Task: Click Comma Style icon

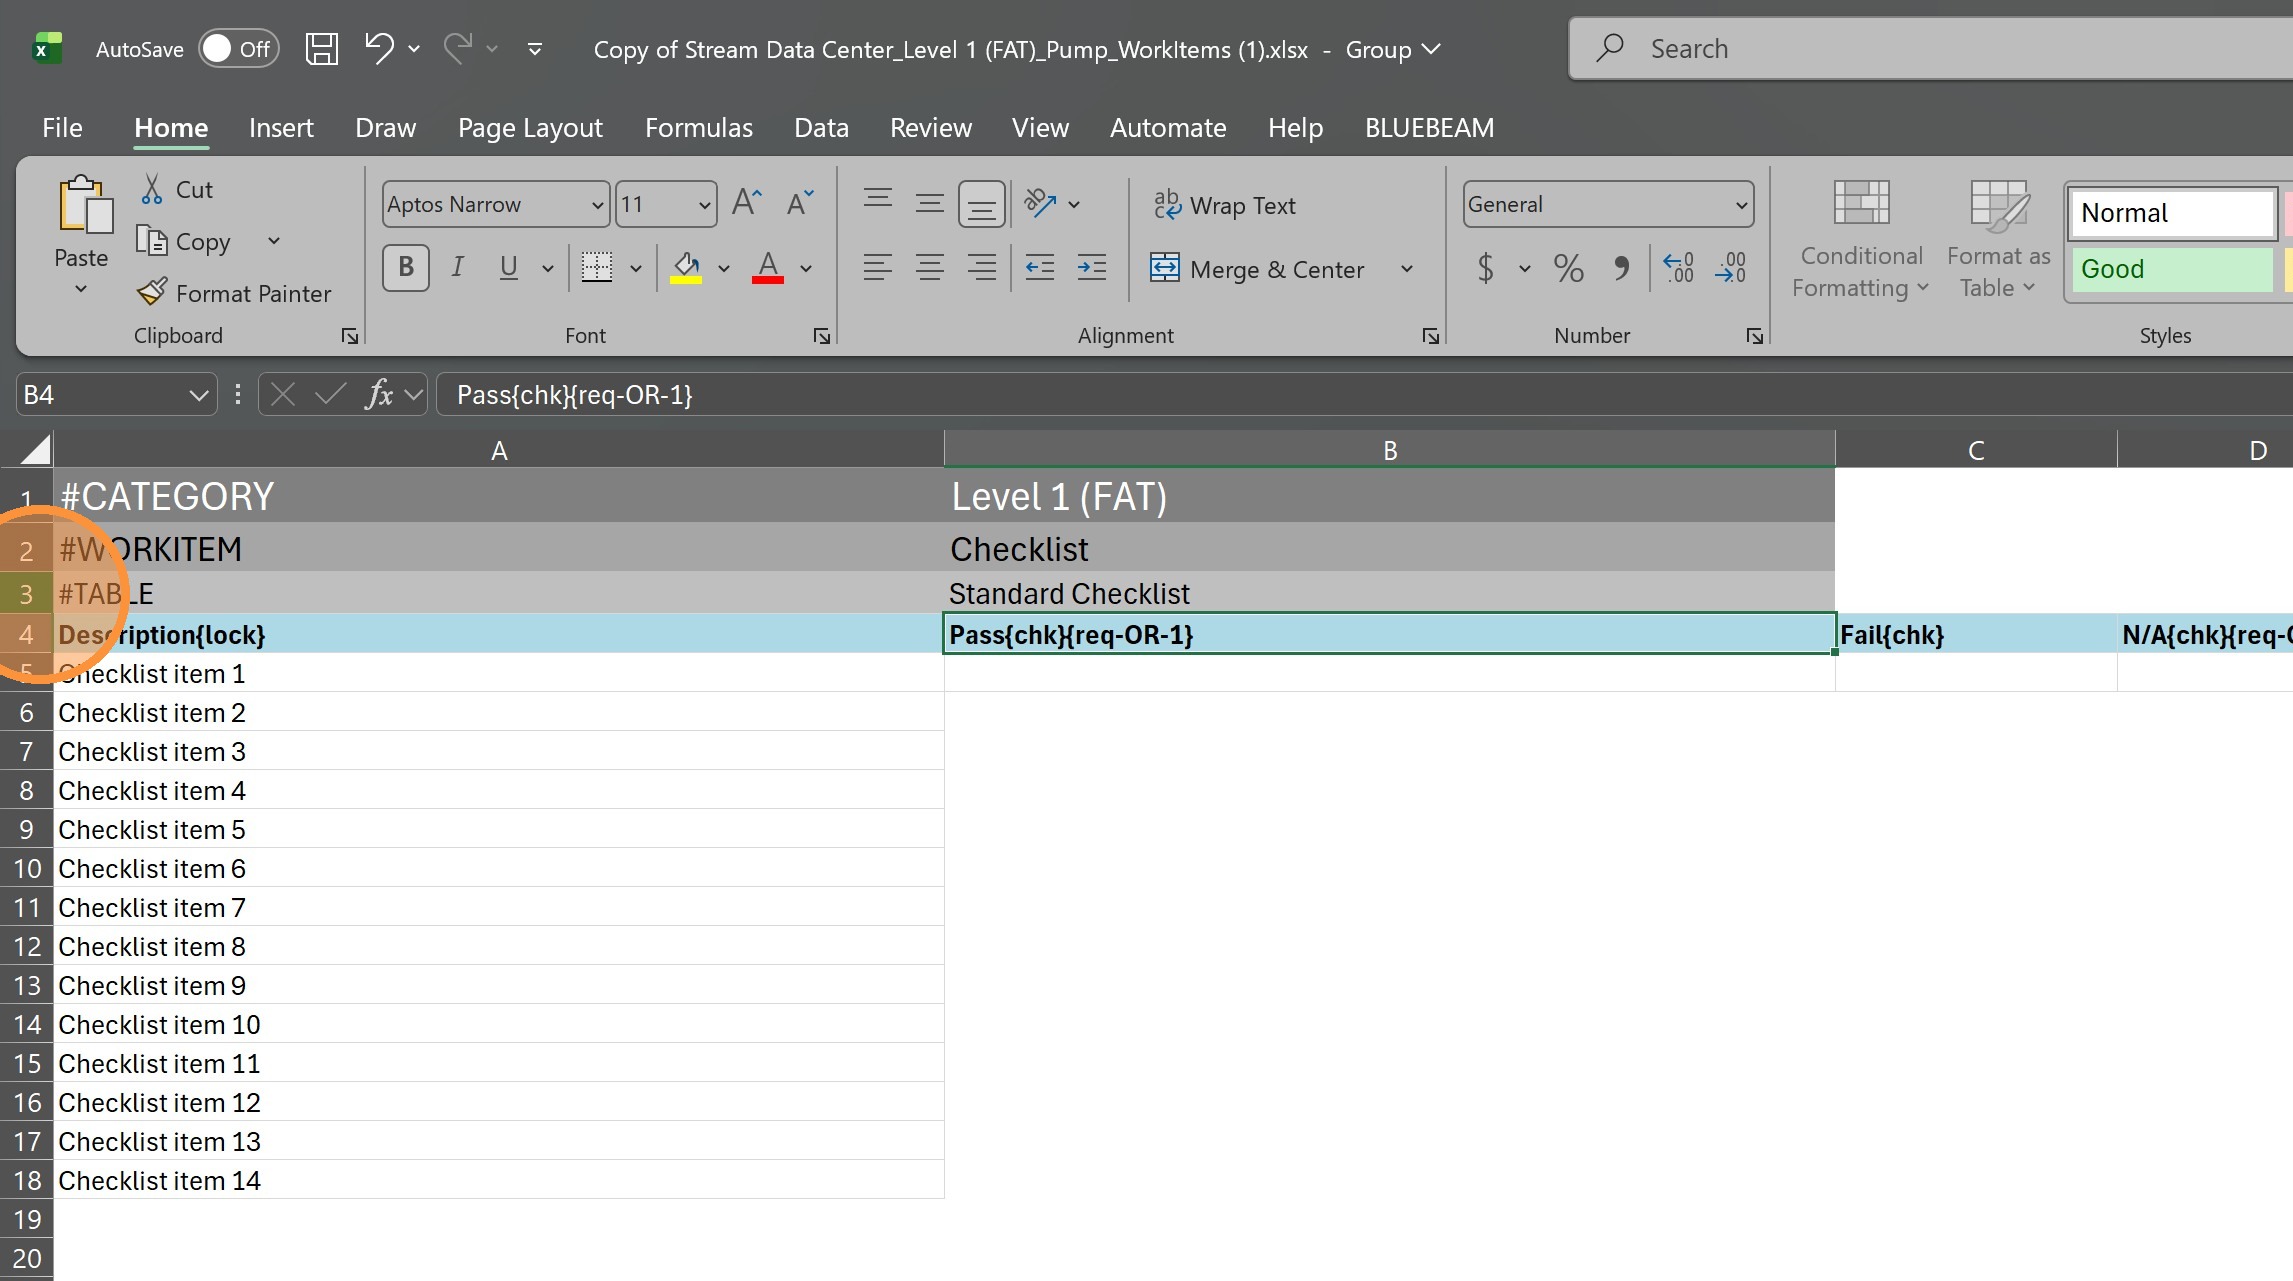Action: tap(1621, 268)
